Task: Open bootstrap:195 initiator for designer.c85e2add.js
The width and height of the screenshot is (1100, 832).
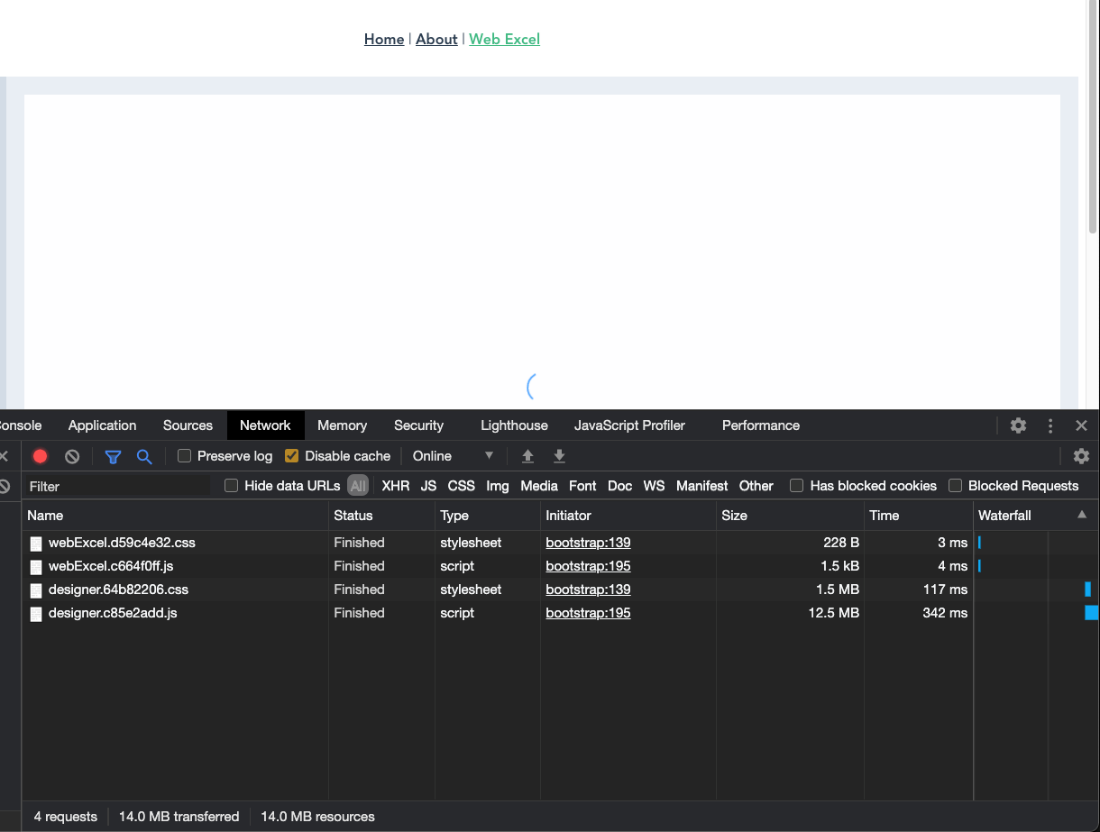Action: tap(588, 613)
